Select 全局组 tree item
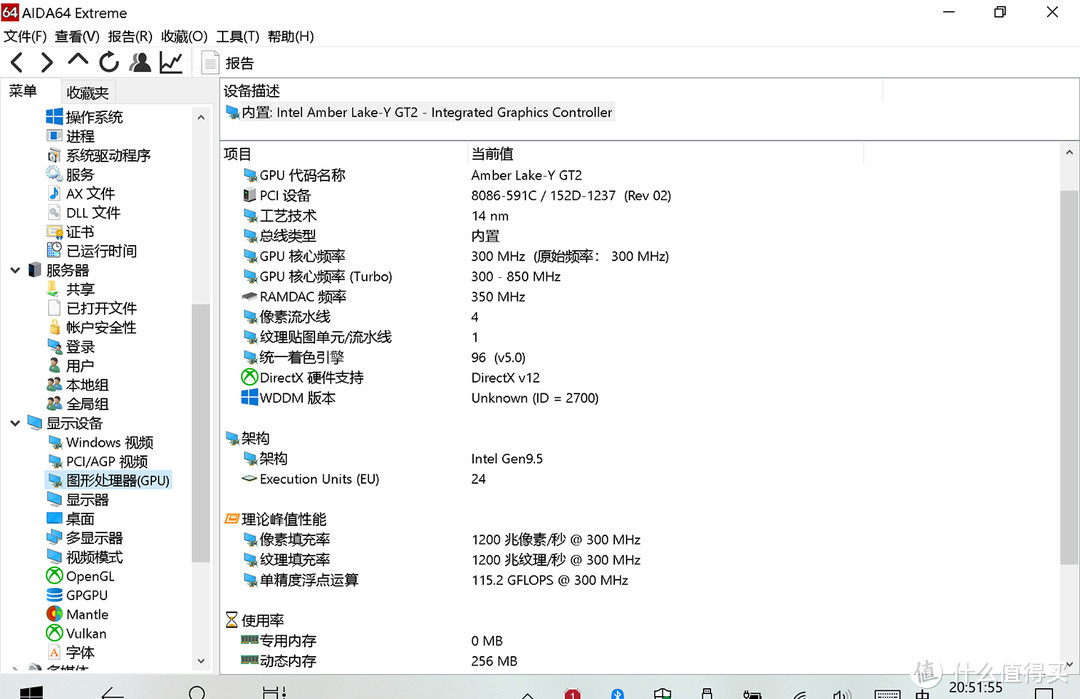Image resolution: width=1080 pixels, height=699 pixels. coord(77,404)
